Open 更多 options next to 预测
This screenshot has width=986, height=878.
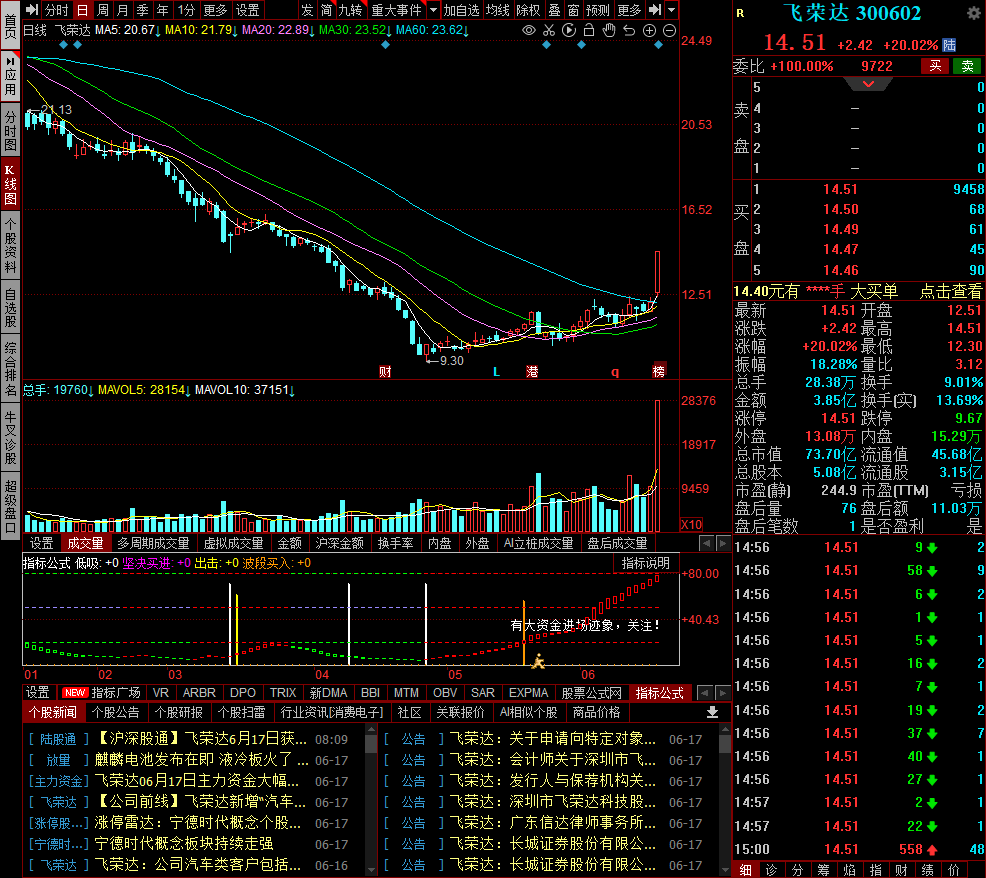pos(629,10)
